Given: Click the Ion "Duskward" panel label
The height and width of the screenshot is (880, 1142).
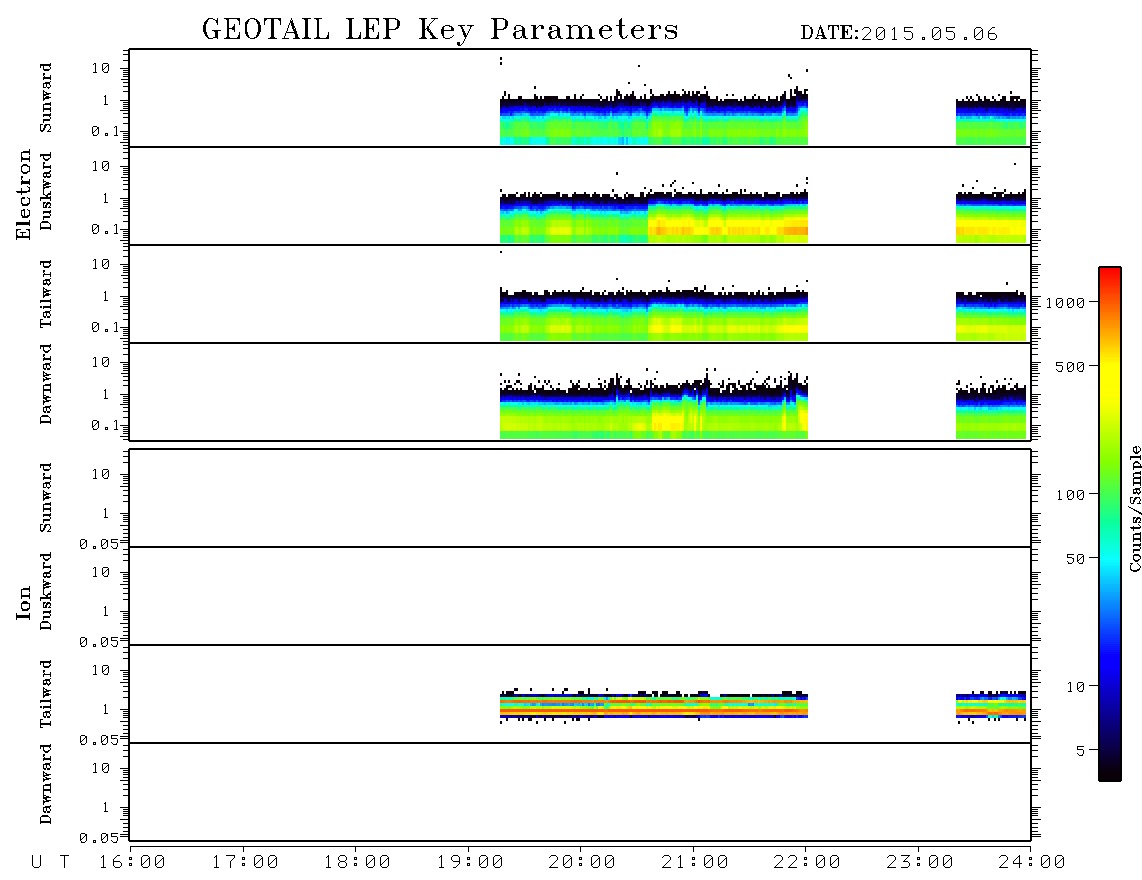Looking at the screenshot, I should pos(46,591).
